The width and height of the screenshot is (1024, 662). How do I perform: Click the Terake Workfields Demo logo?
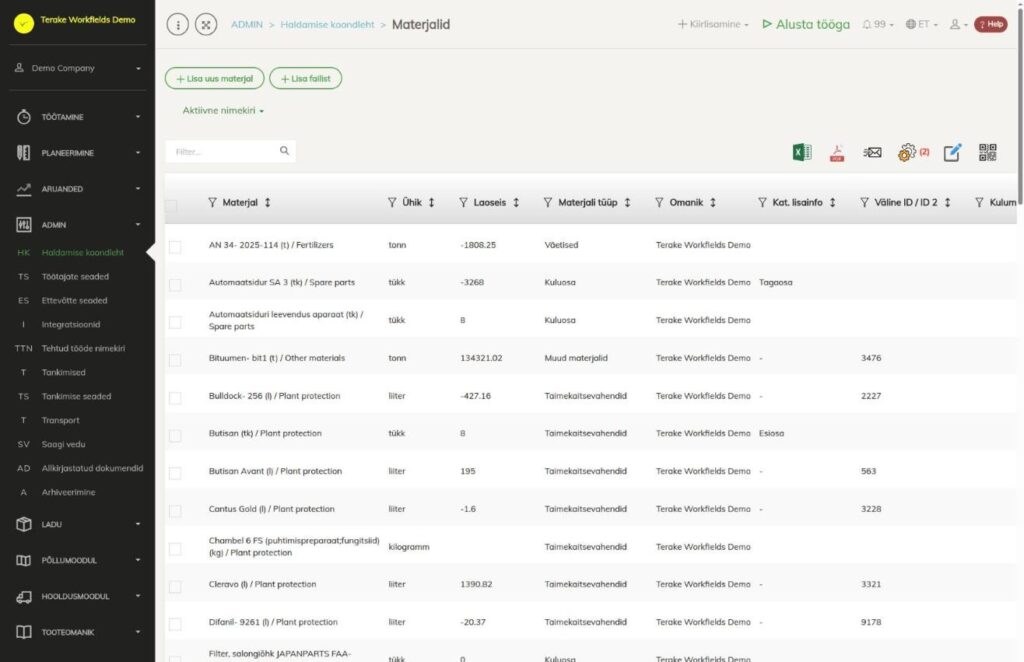[x=24, y=24]
